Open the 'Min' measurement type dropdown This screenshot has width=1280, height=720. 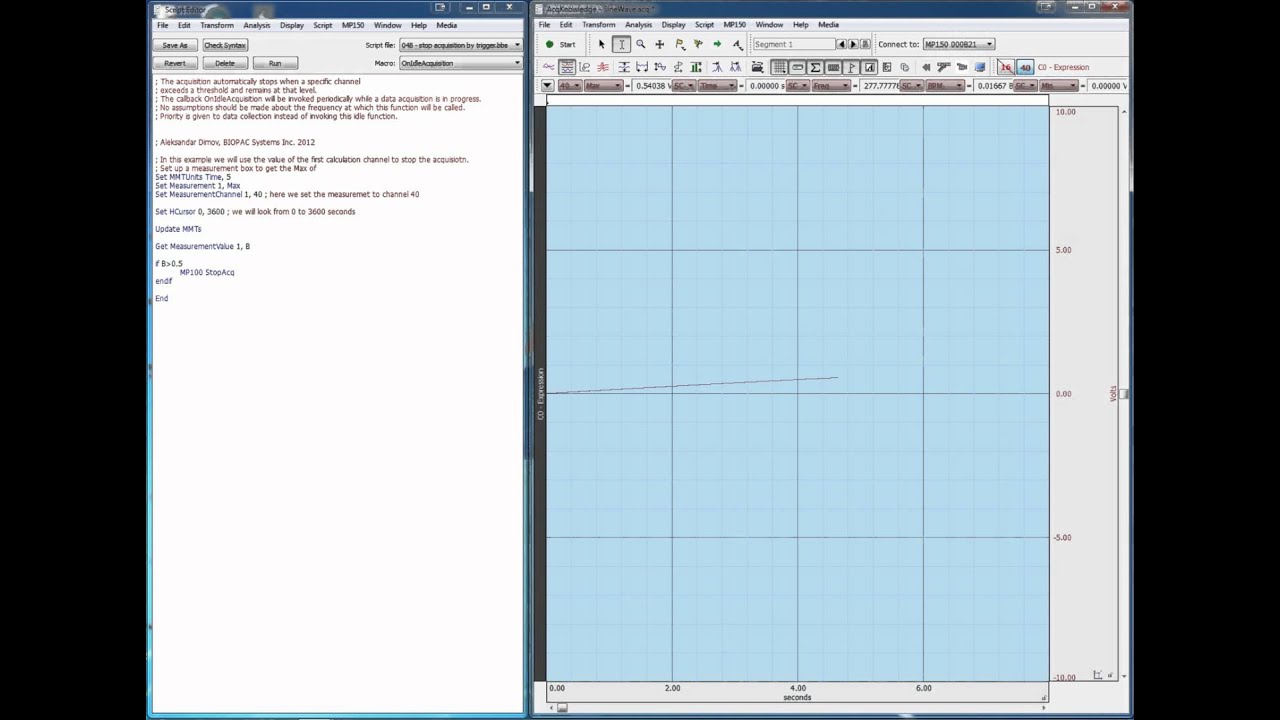tap(1059, 86)
